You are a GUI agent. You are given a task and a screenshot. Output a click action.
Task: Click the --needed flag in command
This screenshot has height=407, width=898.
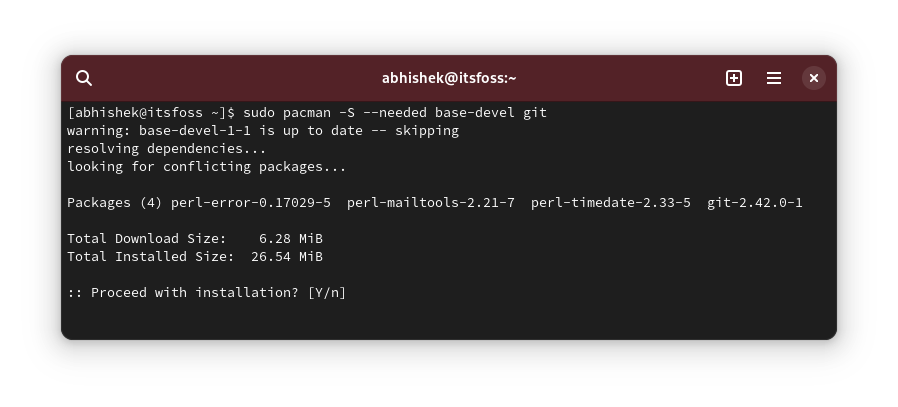(x=395, y=113)
